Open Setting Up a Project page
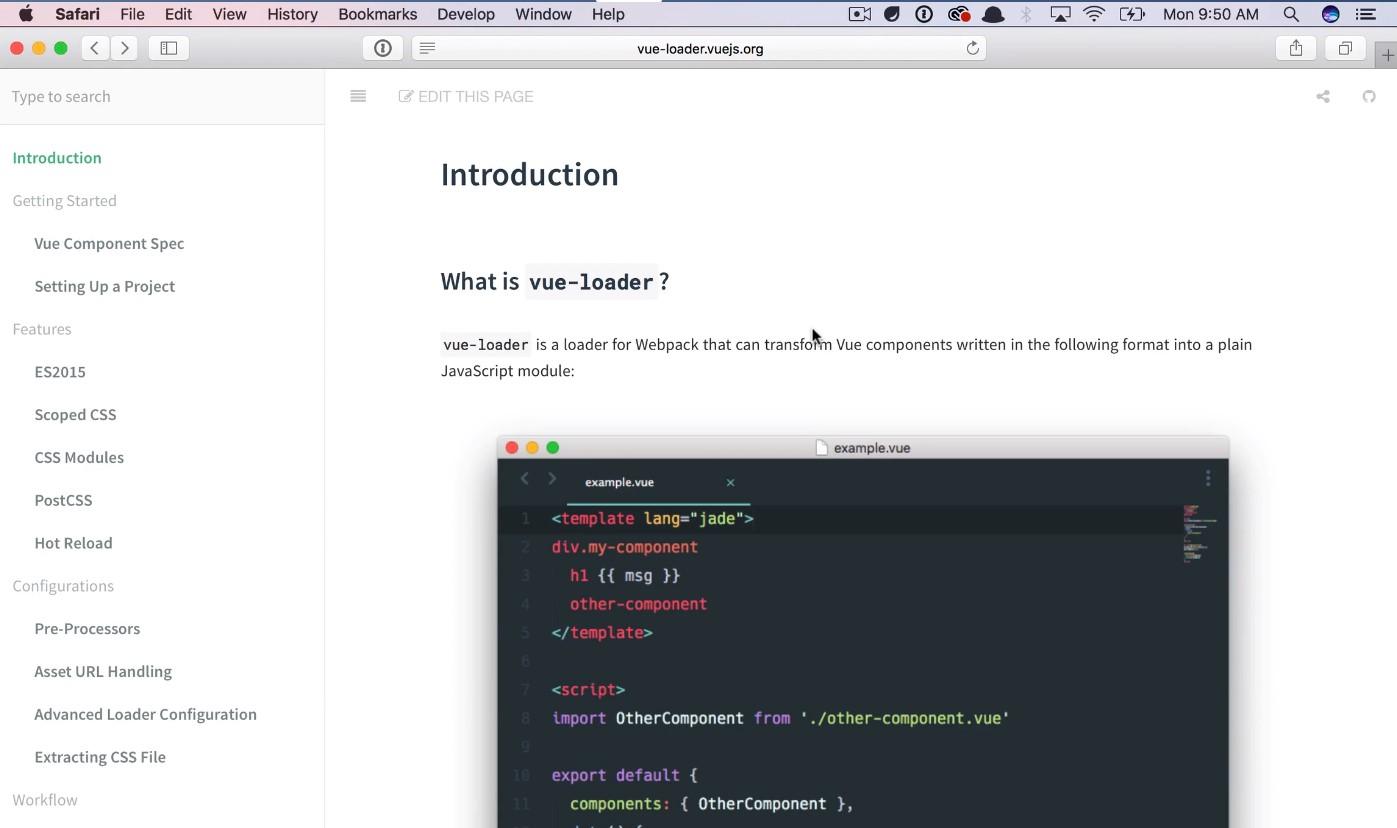 [104, 287]
